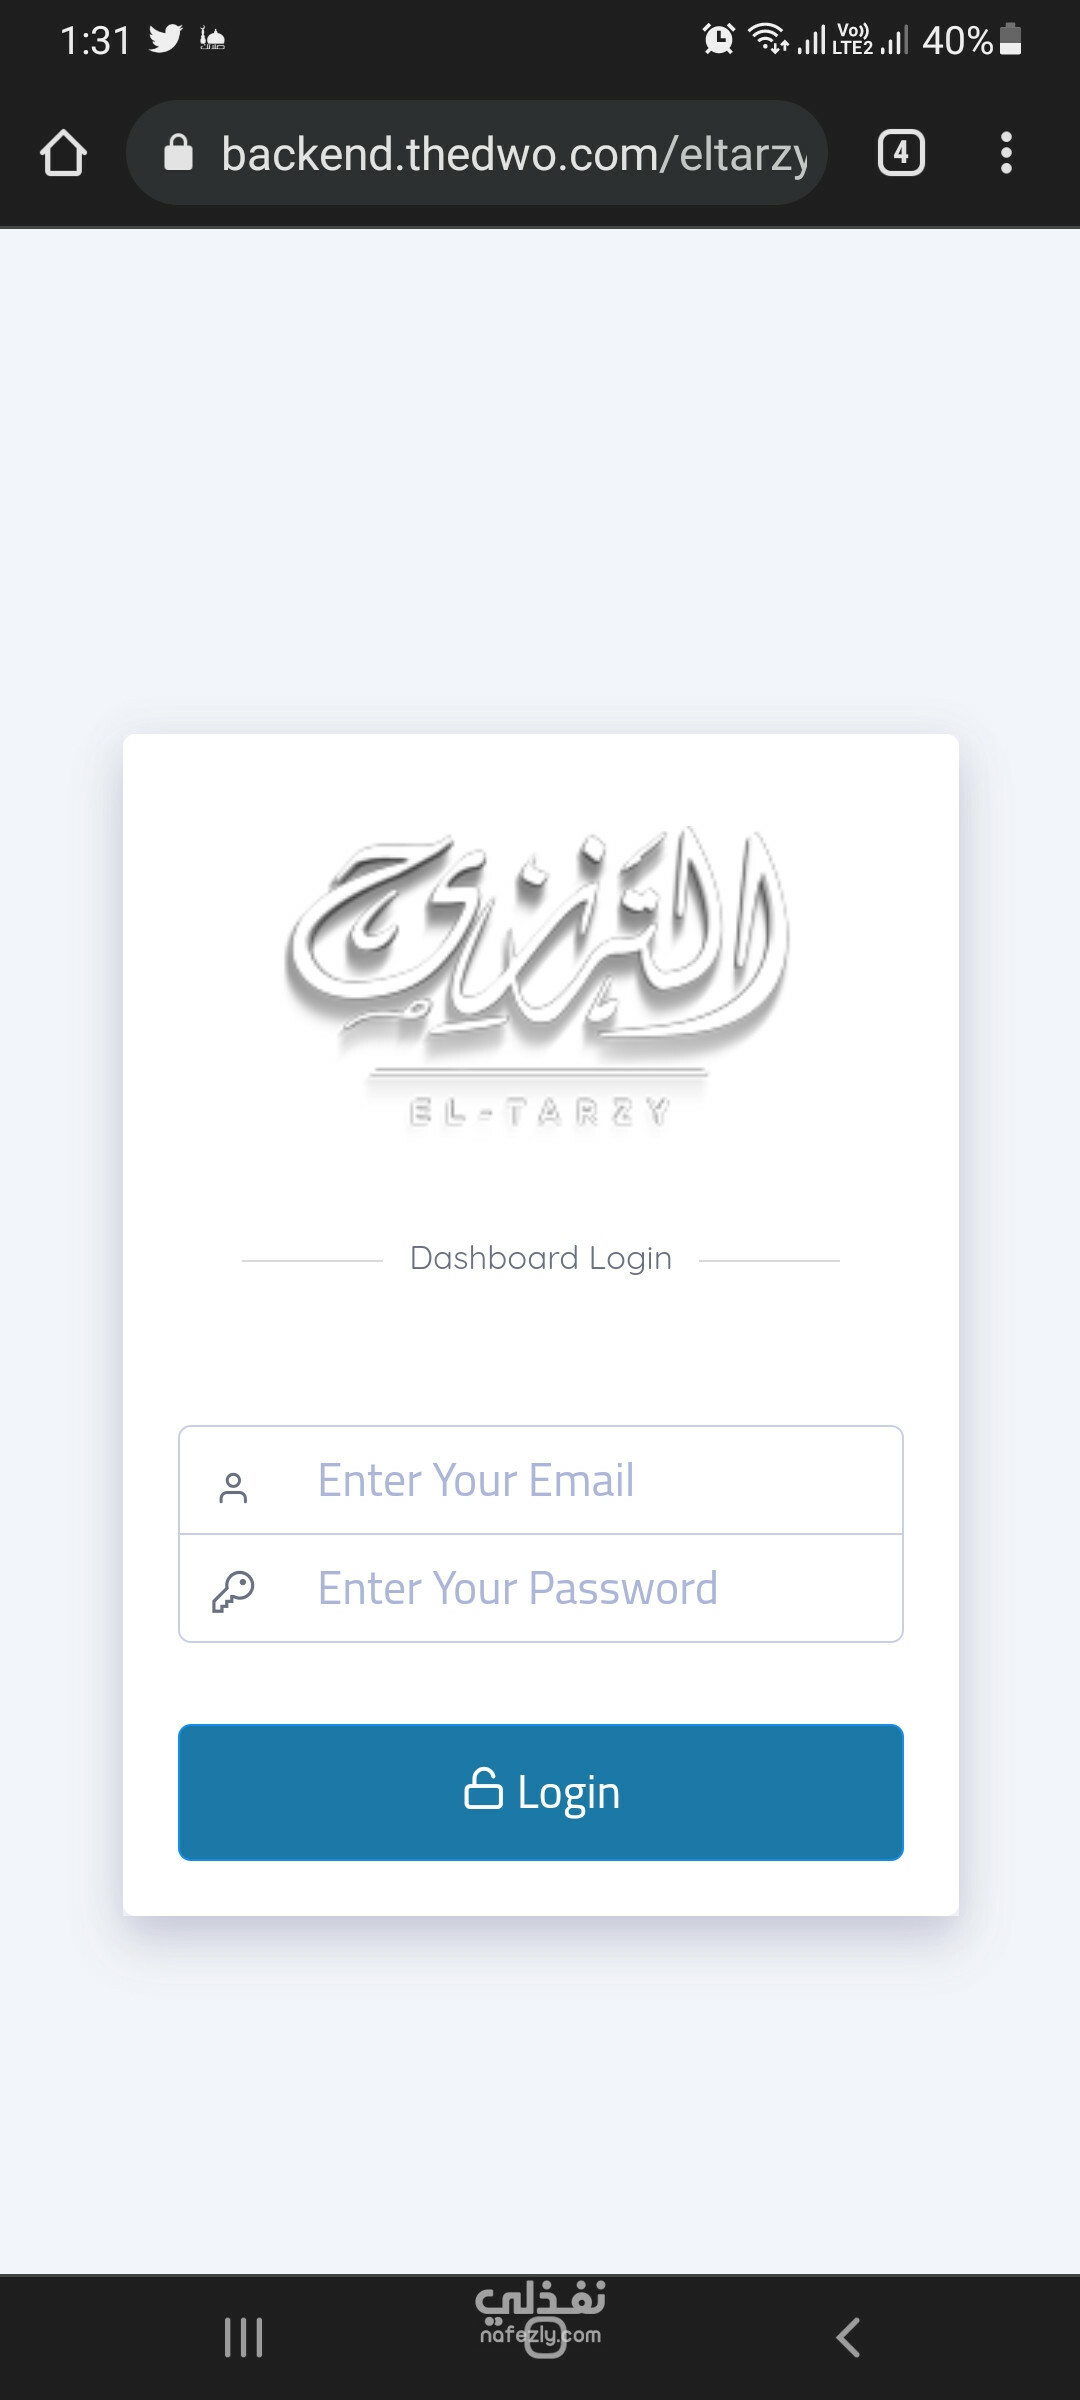
Task: Click the Dashboard Login heading text
Action: pos(541,1258)
